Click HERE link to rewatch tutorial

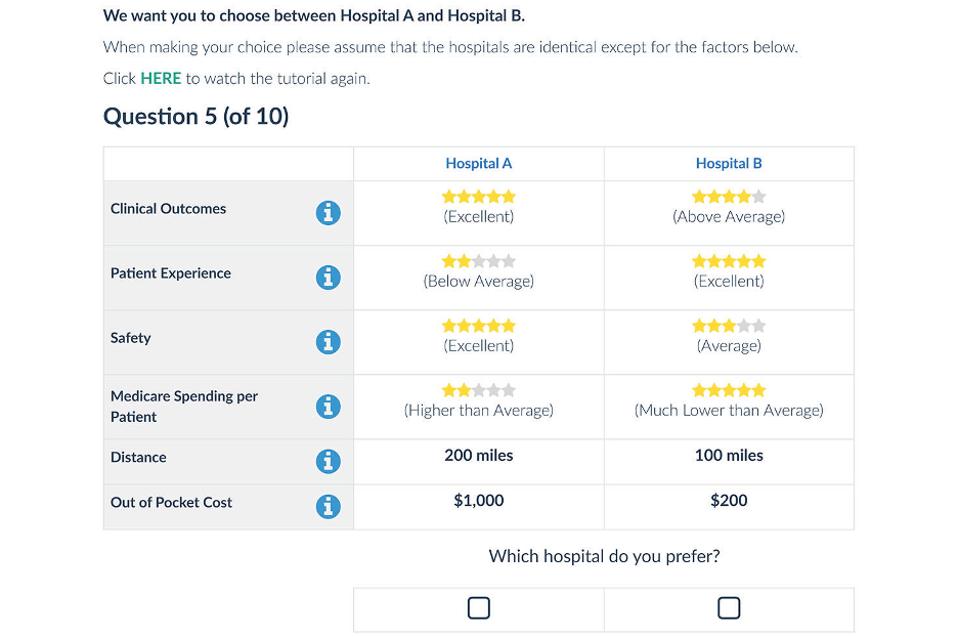pos(160,78)
